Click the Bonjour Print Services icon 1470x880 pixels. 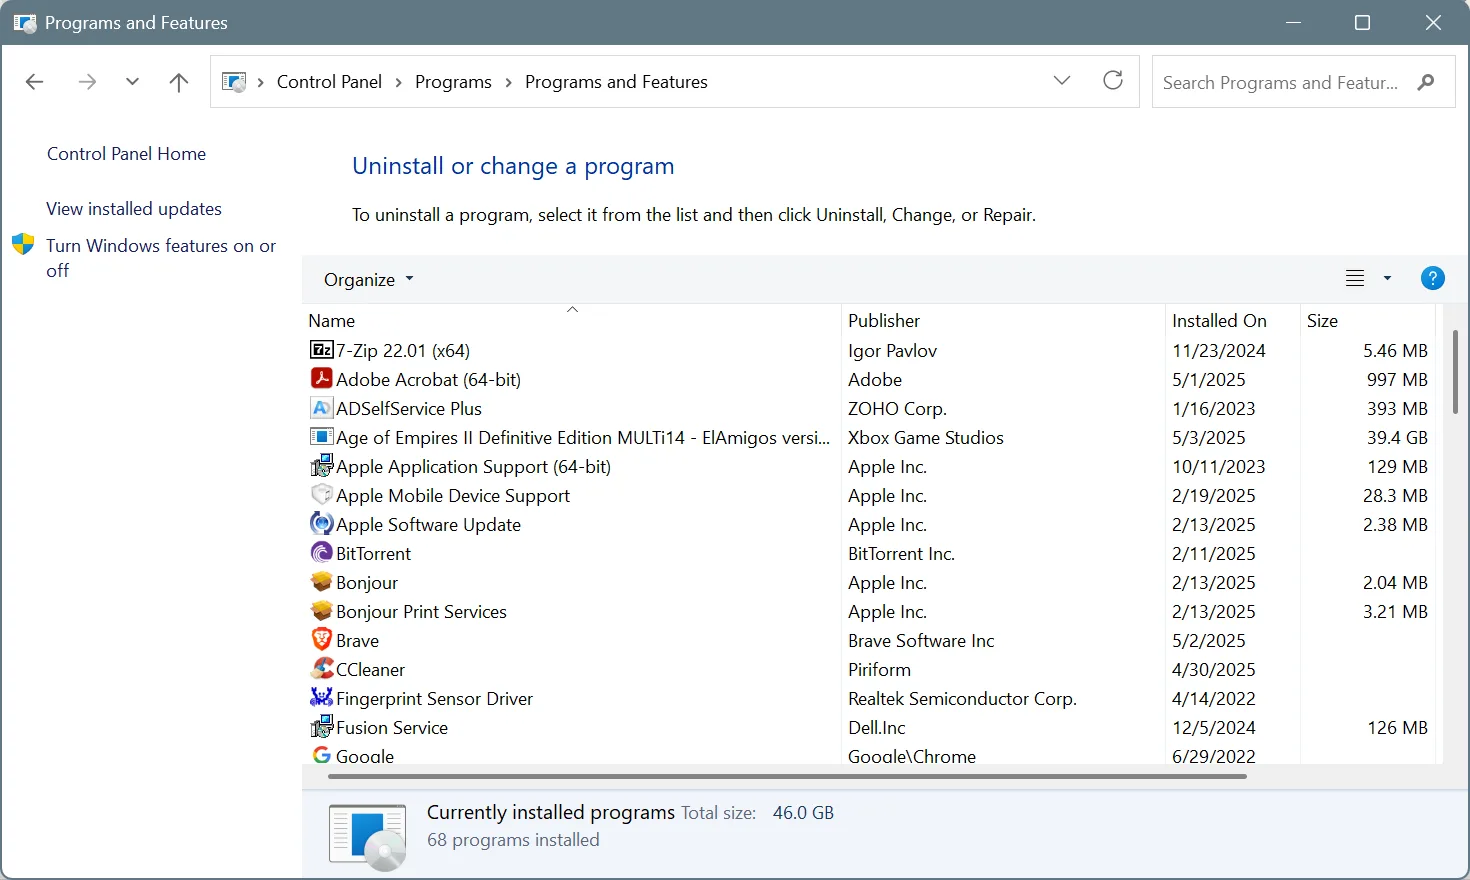(321, 611)
